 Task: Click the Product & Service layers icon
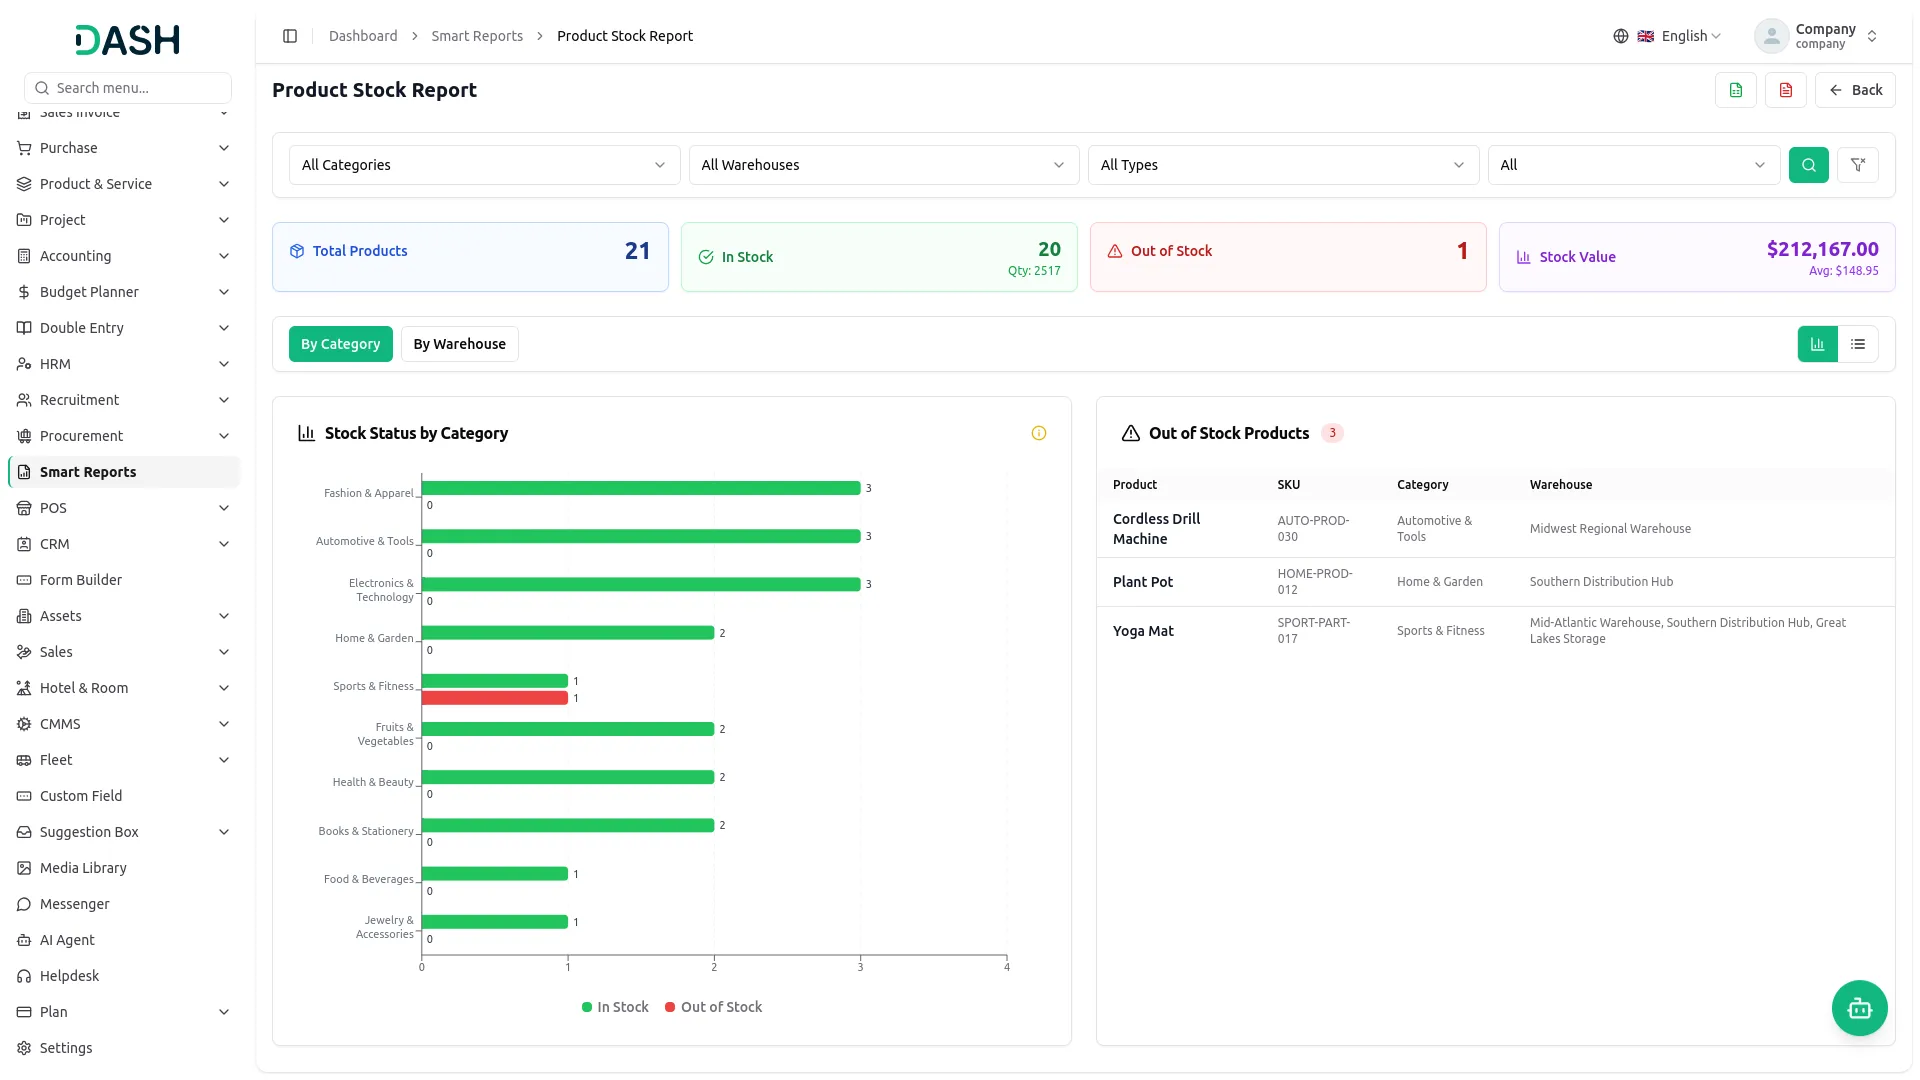pos(24,184)
